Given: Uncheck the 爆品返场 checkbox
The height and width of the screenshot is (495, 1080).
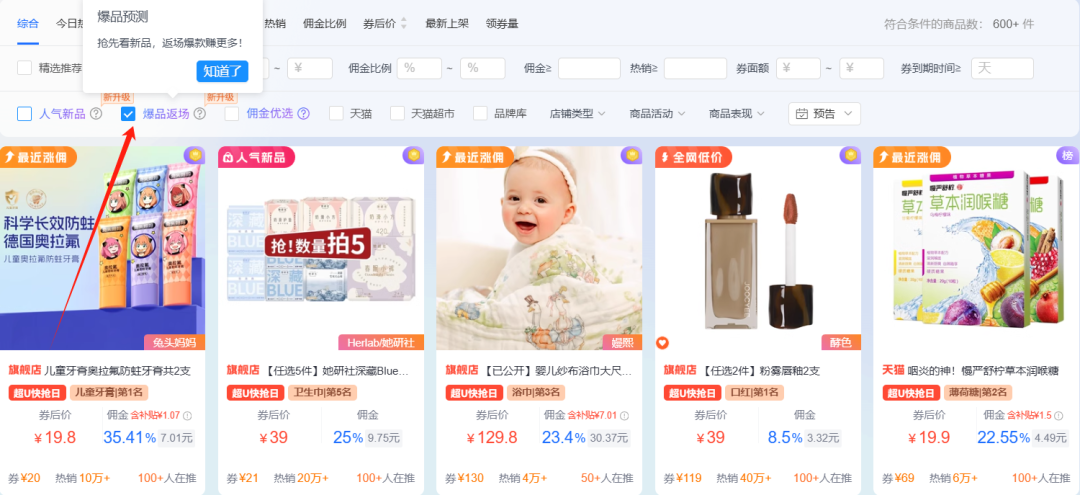Looking at the screenshot, I should point(127,114).
